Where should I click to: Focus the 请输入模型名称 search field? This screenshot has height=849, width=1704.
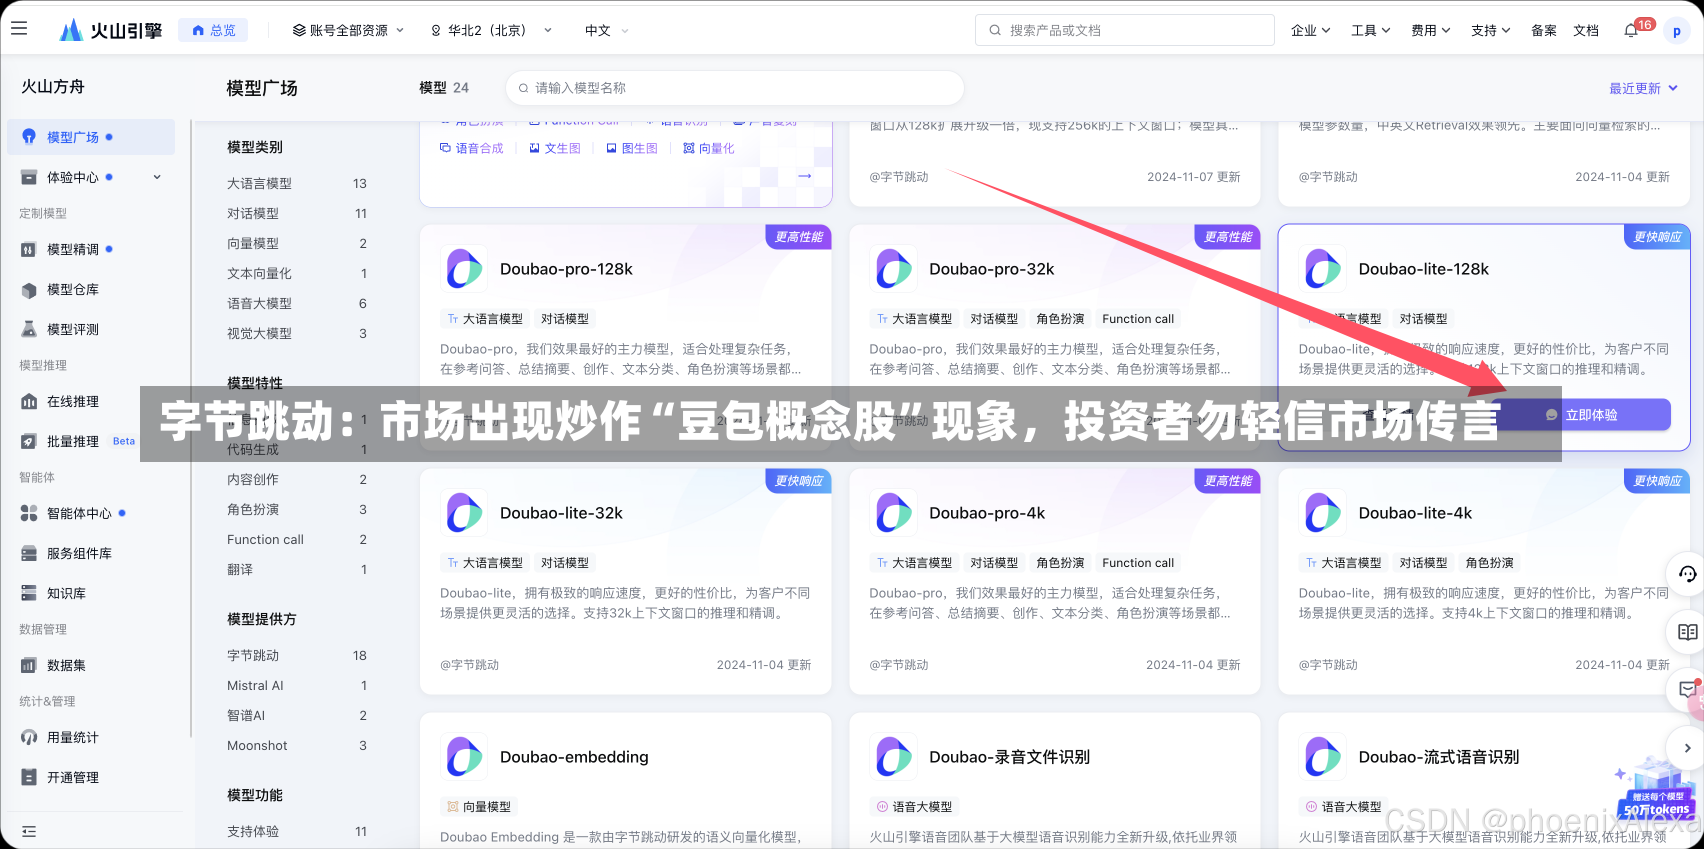pos(735,88)
